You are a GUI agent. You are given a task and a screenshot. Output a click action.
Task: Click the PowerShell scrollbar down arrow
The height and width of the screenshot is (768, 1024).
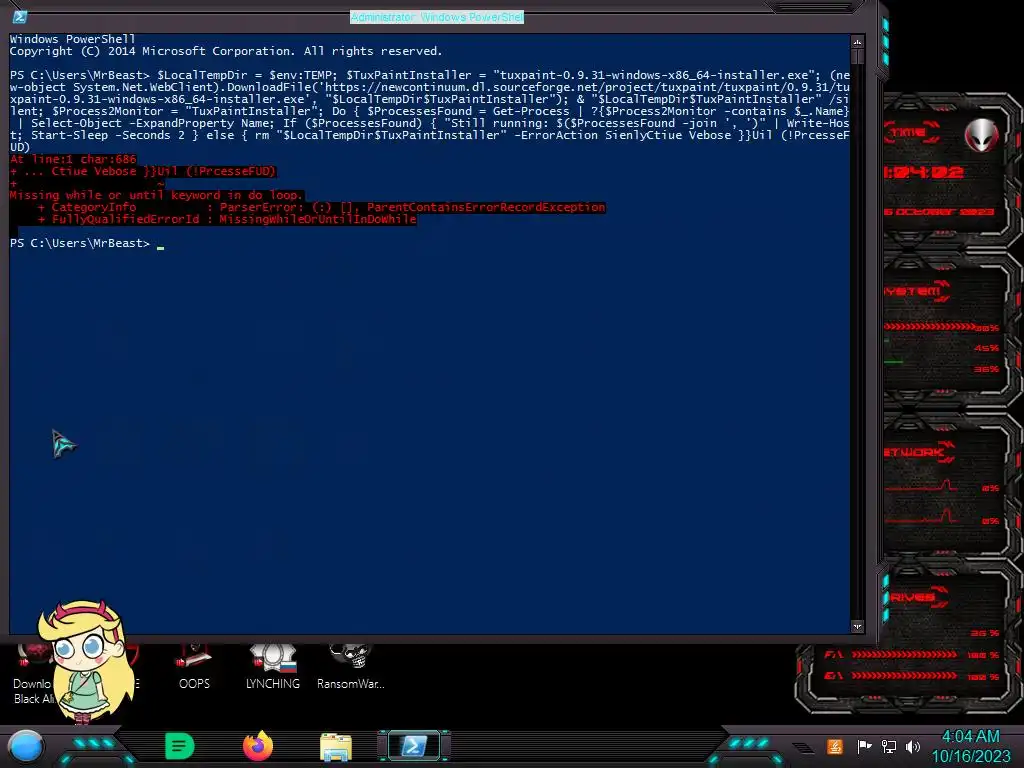point(857,626)
